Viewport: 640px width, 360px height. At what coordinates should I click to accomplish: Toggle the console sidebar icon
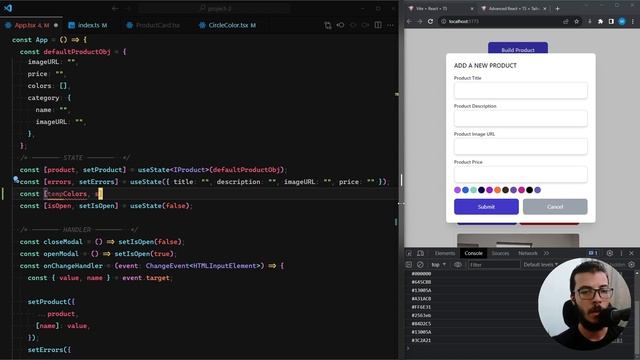409,265
